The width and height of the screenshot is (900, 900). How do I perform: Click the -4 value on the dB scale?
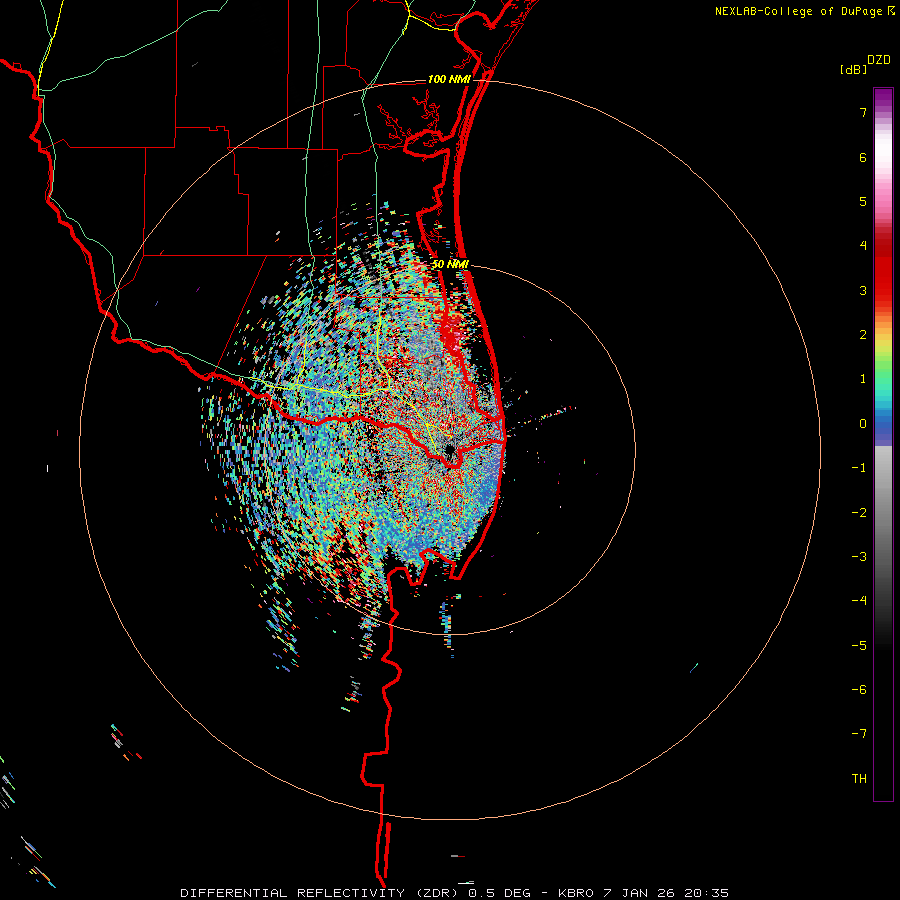pos(859,601)
